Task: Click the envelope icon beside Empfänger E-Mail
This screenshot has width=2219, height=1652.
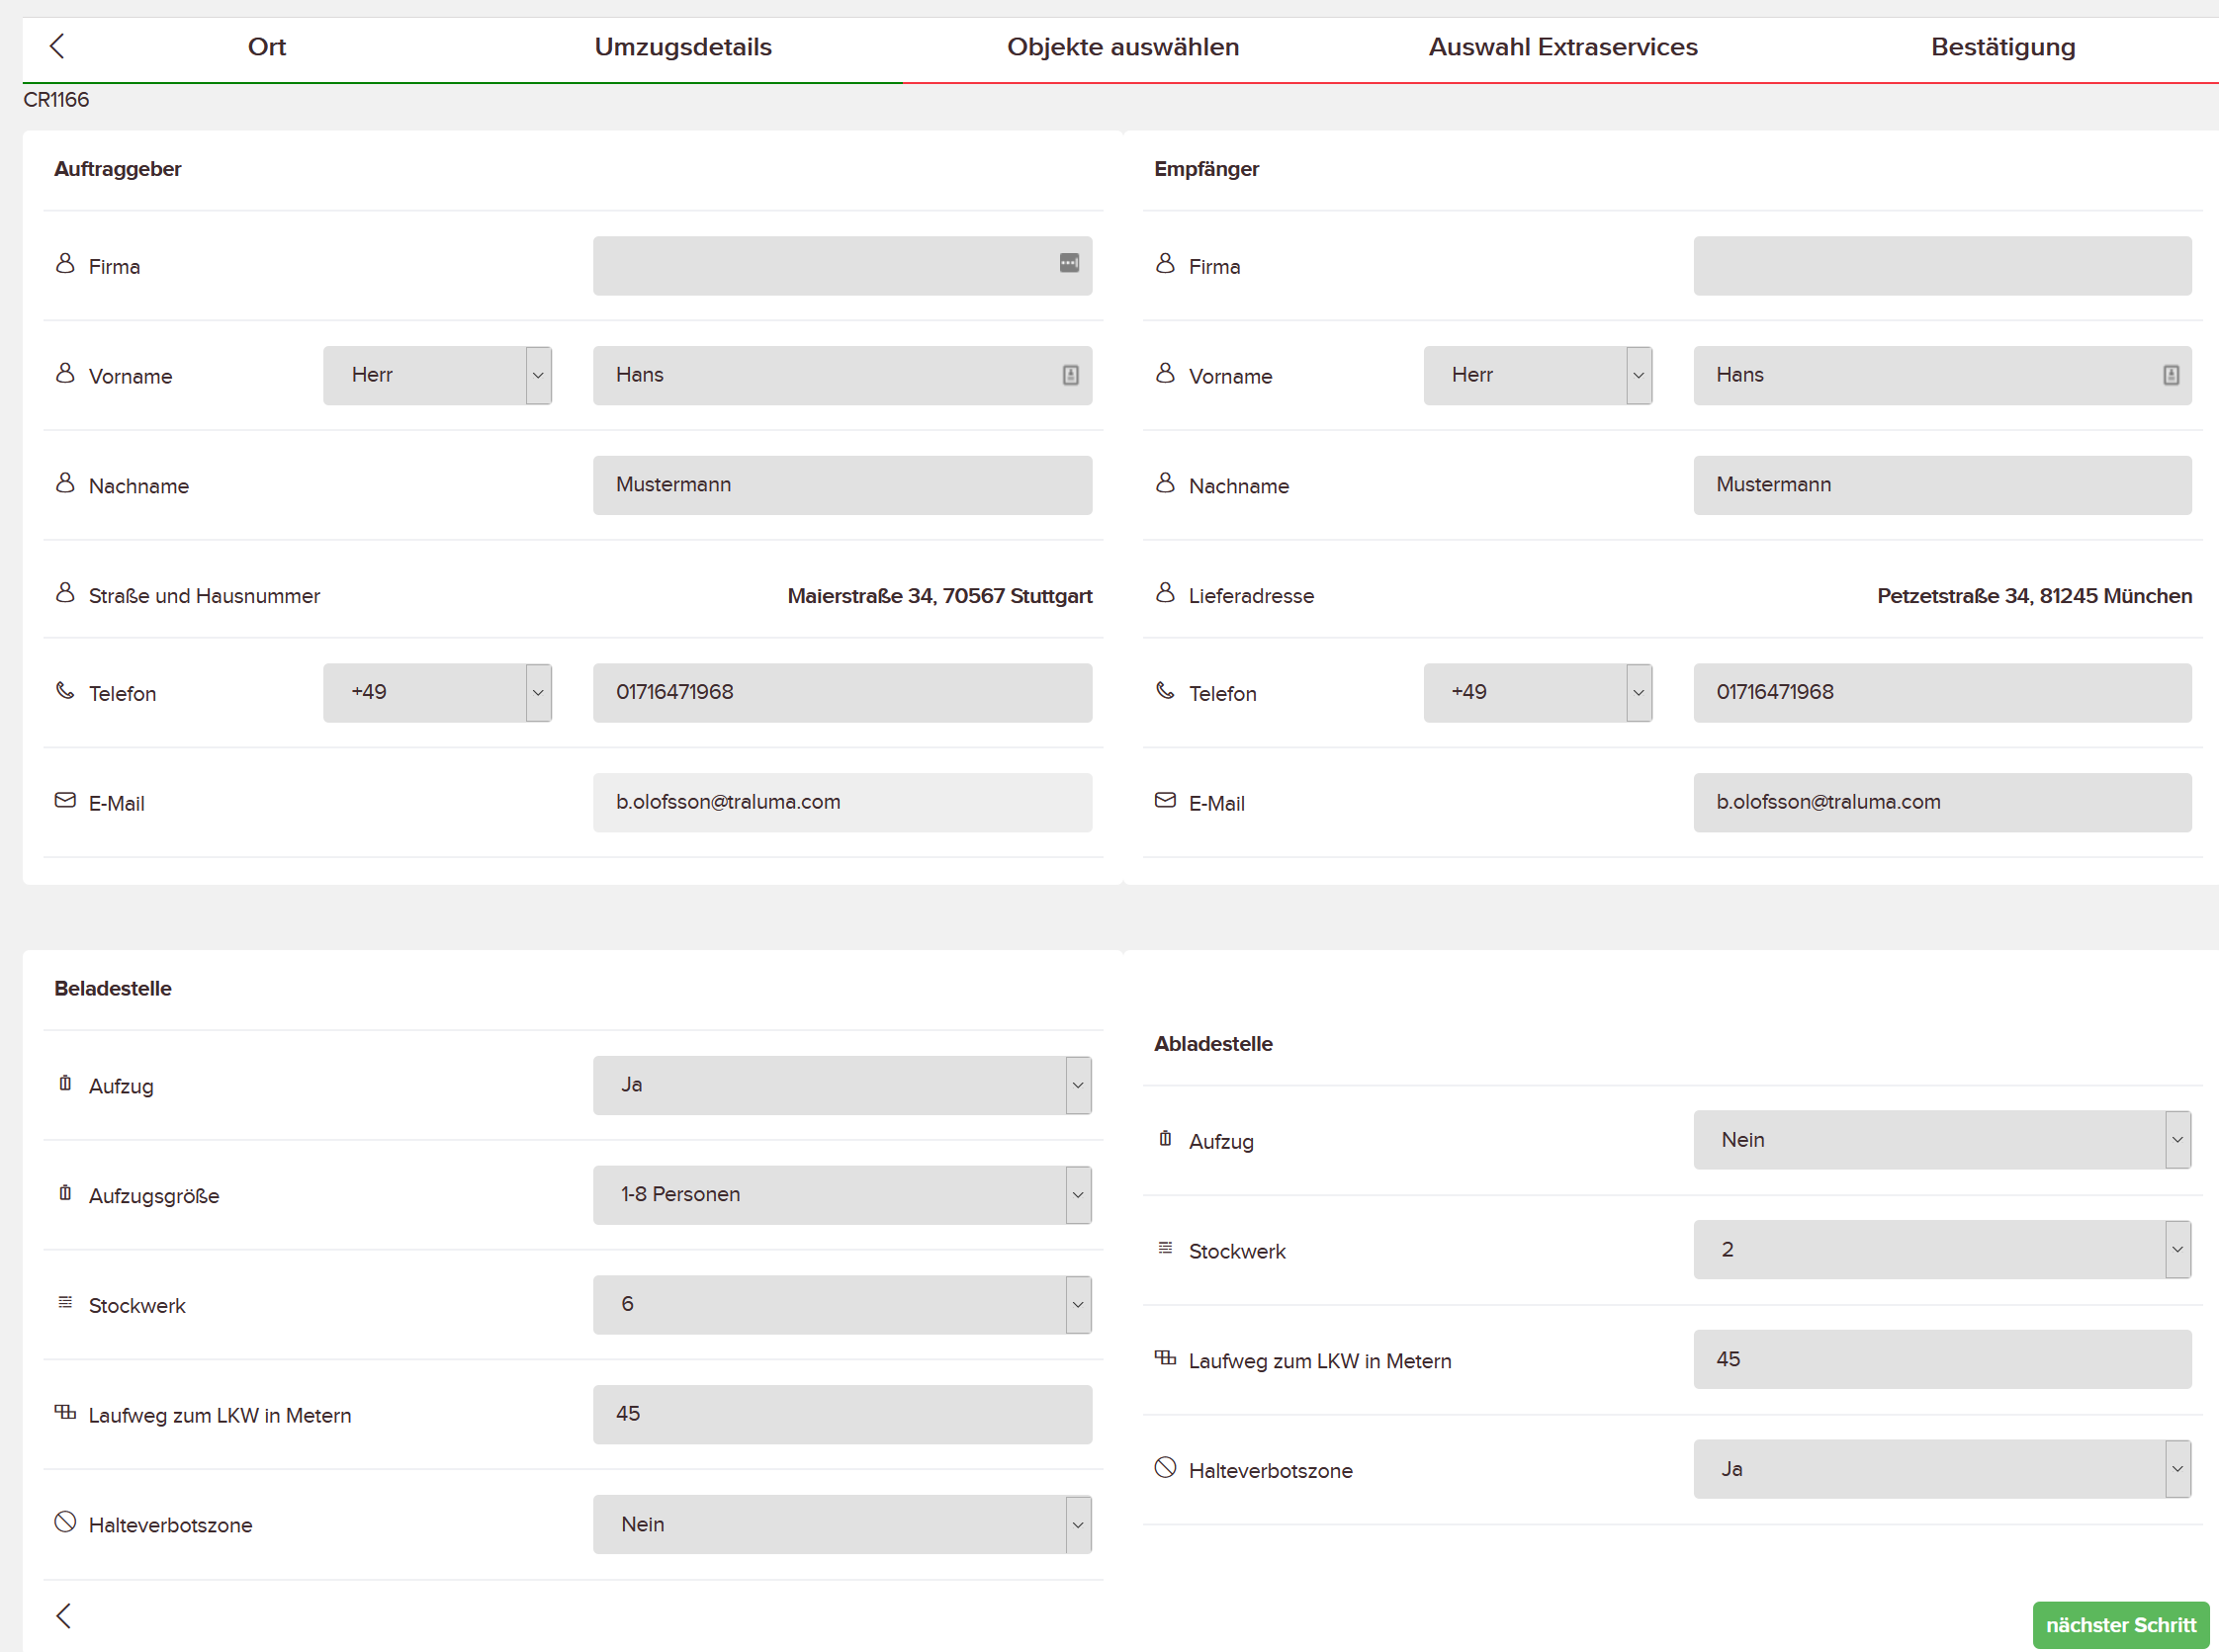Action: tap(1165, 801)
